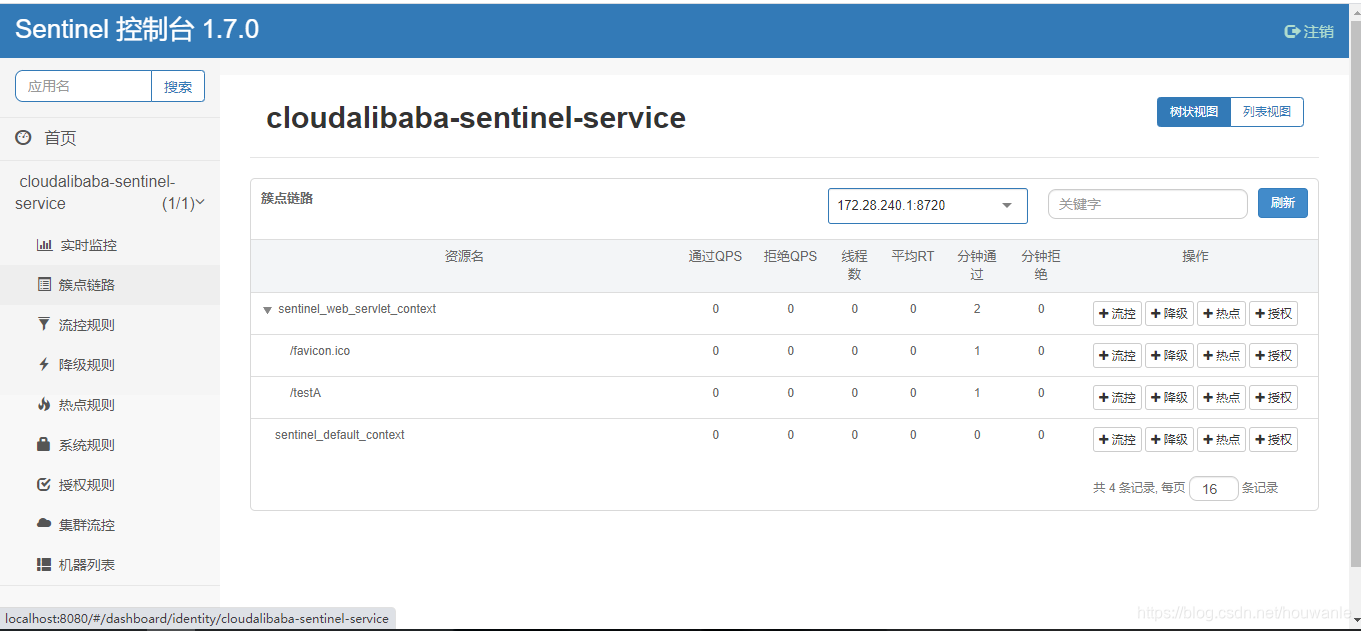Click the lightning icon for 降级规则
The image size is (1361, 631).
(x=43, y=365)
